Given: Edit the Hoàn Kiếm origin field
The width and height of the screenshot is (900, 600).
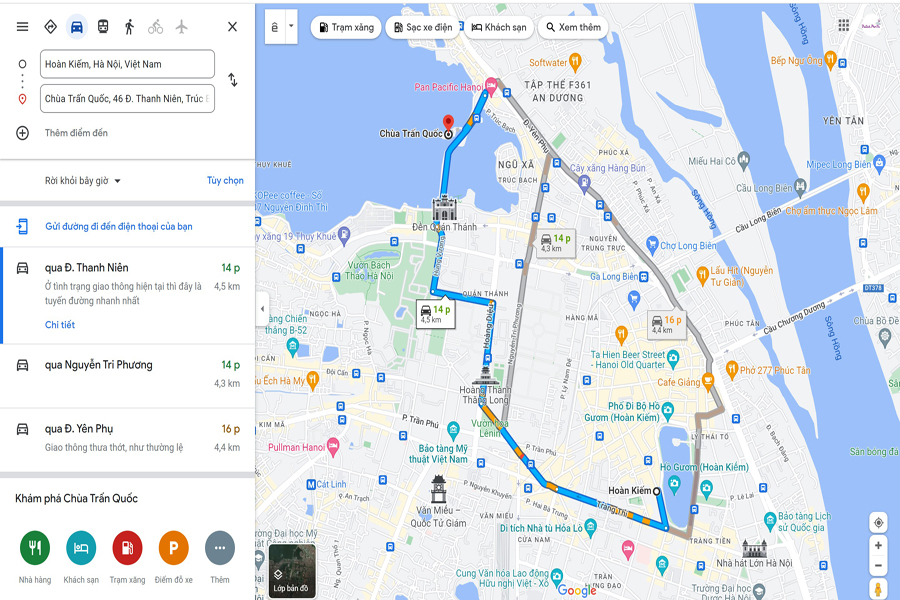Looking at the screenshot, I should coord(127,64).
